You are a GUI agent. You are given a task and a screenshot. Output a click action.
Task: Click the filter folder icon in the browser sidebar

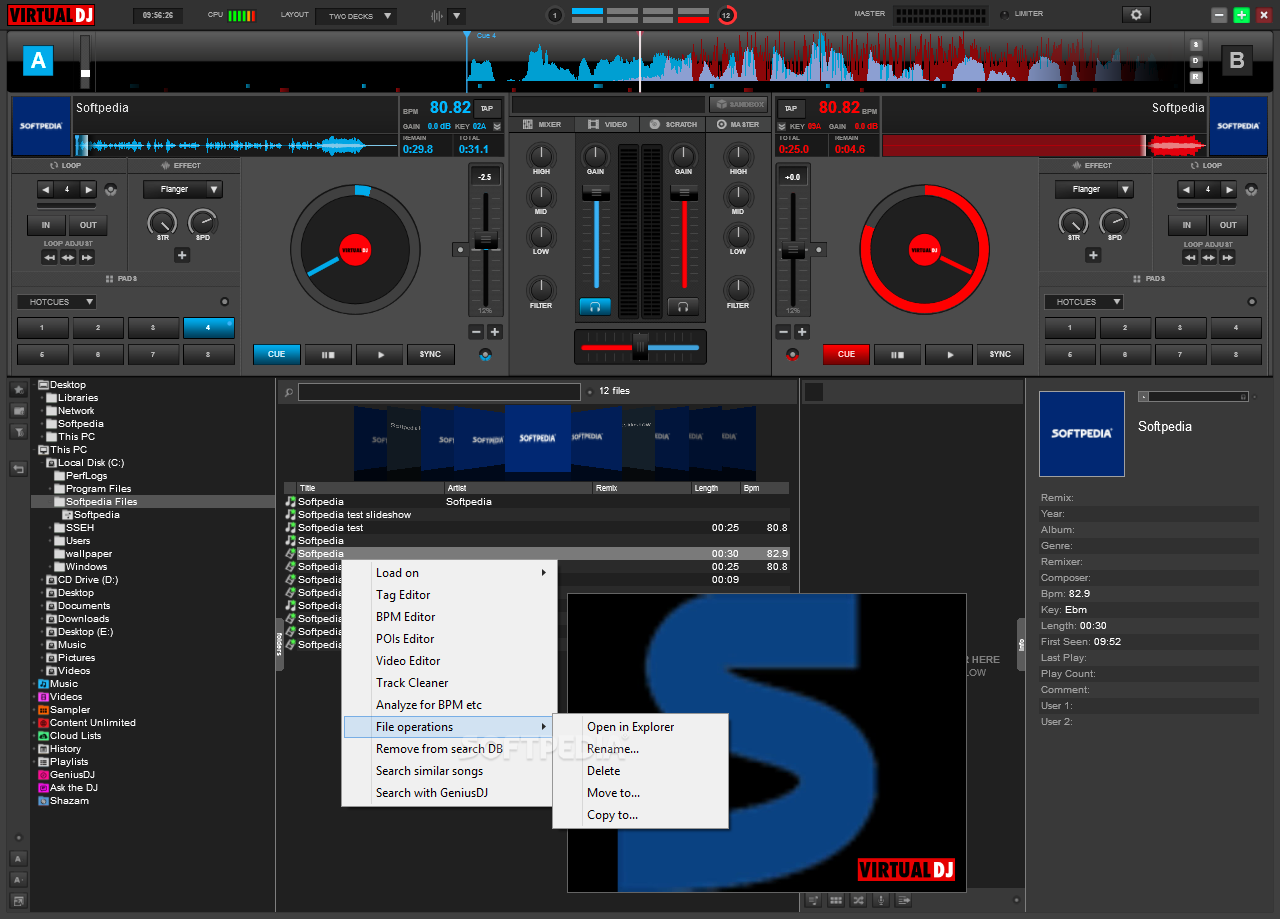[18, 432]
